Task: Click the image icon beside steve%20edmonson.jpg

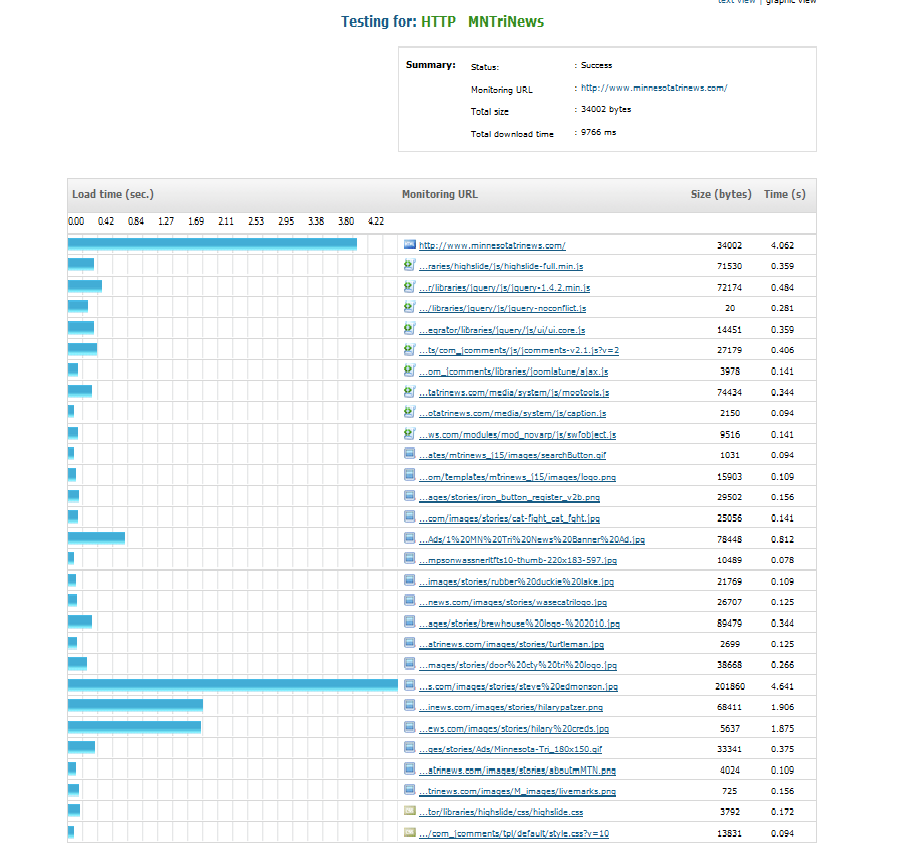Action: pyautogui.click(x=409, y=686)
